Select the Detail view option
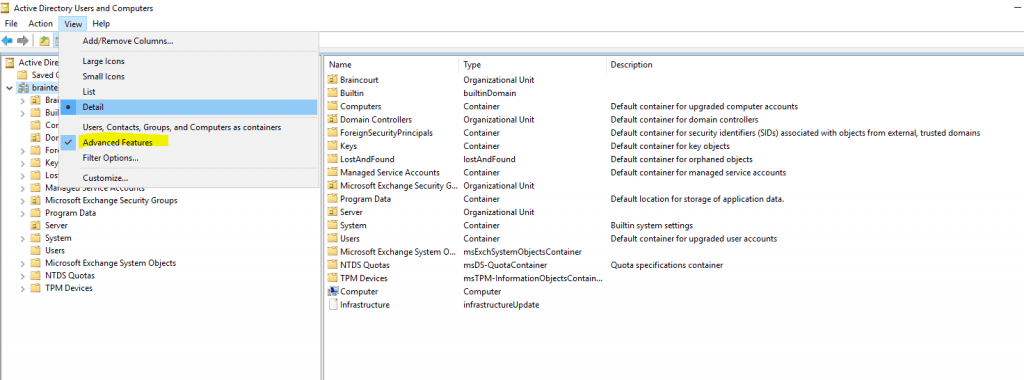 (x=188, y=107)
